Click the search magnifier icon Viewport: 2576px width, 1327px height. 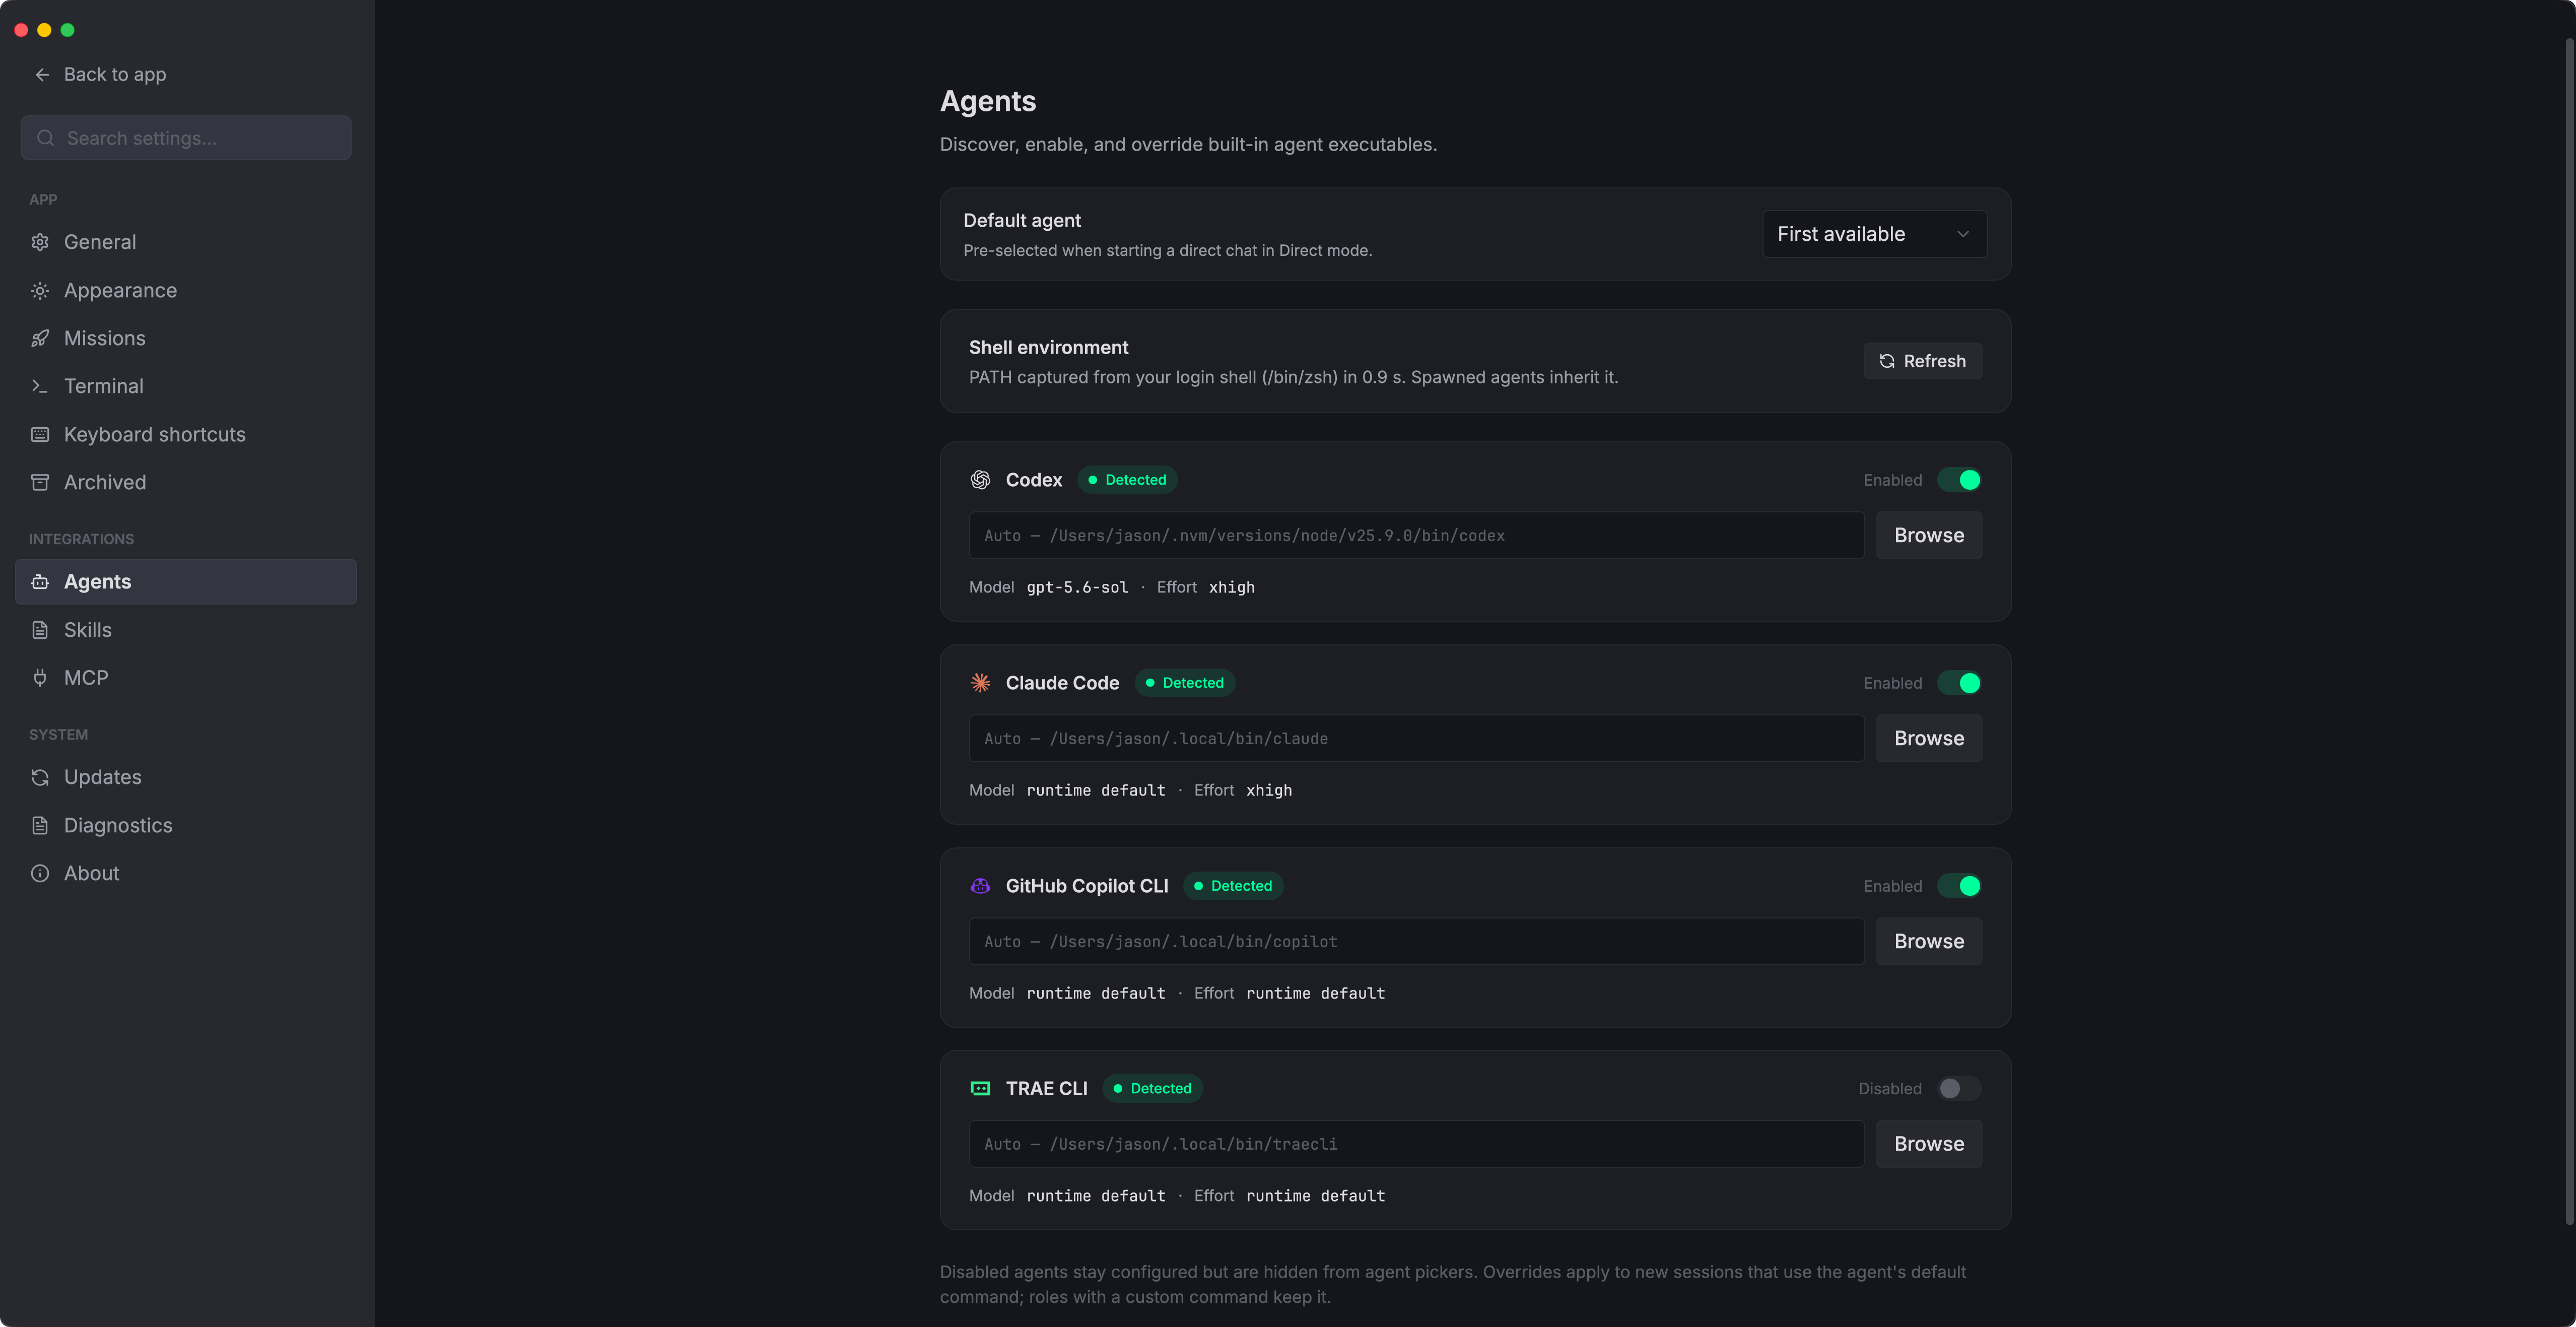pos(45,138)
